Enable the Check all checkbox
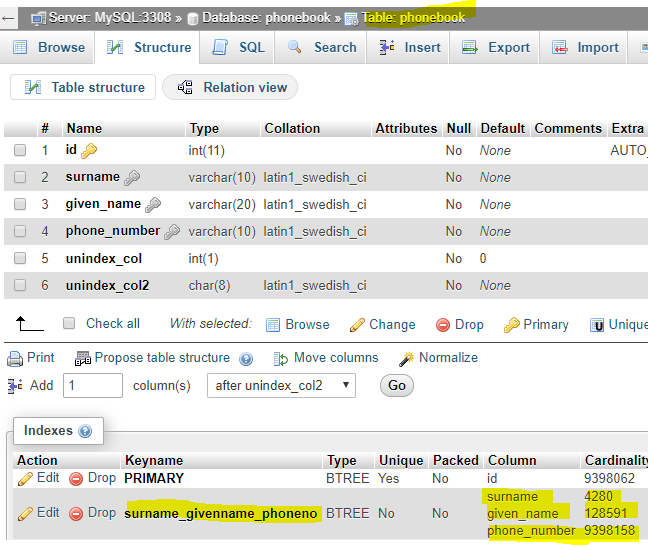Viewport: 648px width, 545px height. [69, 323]
